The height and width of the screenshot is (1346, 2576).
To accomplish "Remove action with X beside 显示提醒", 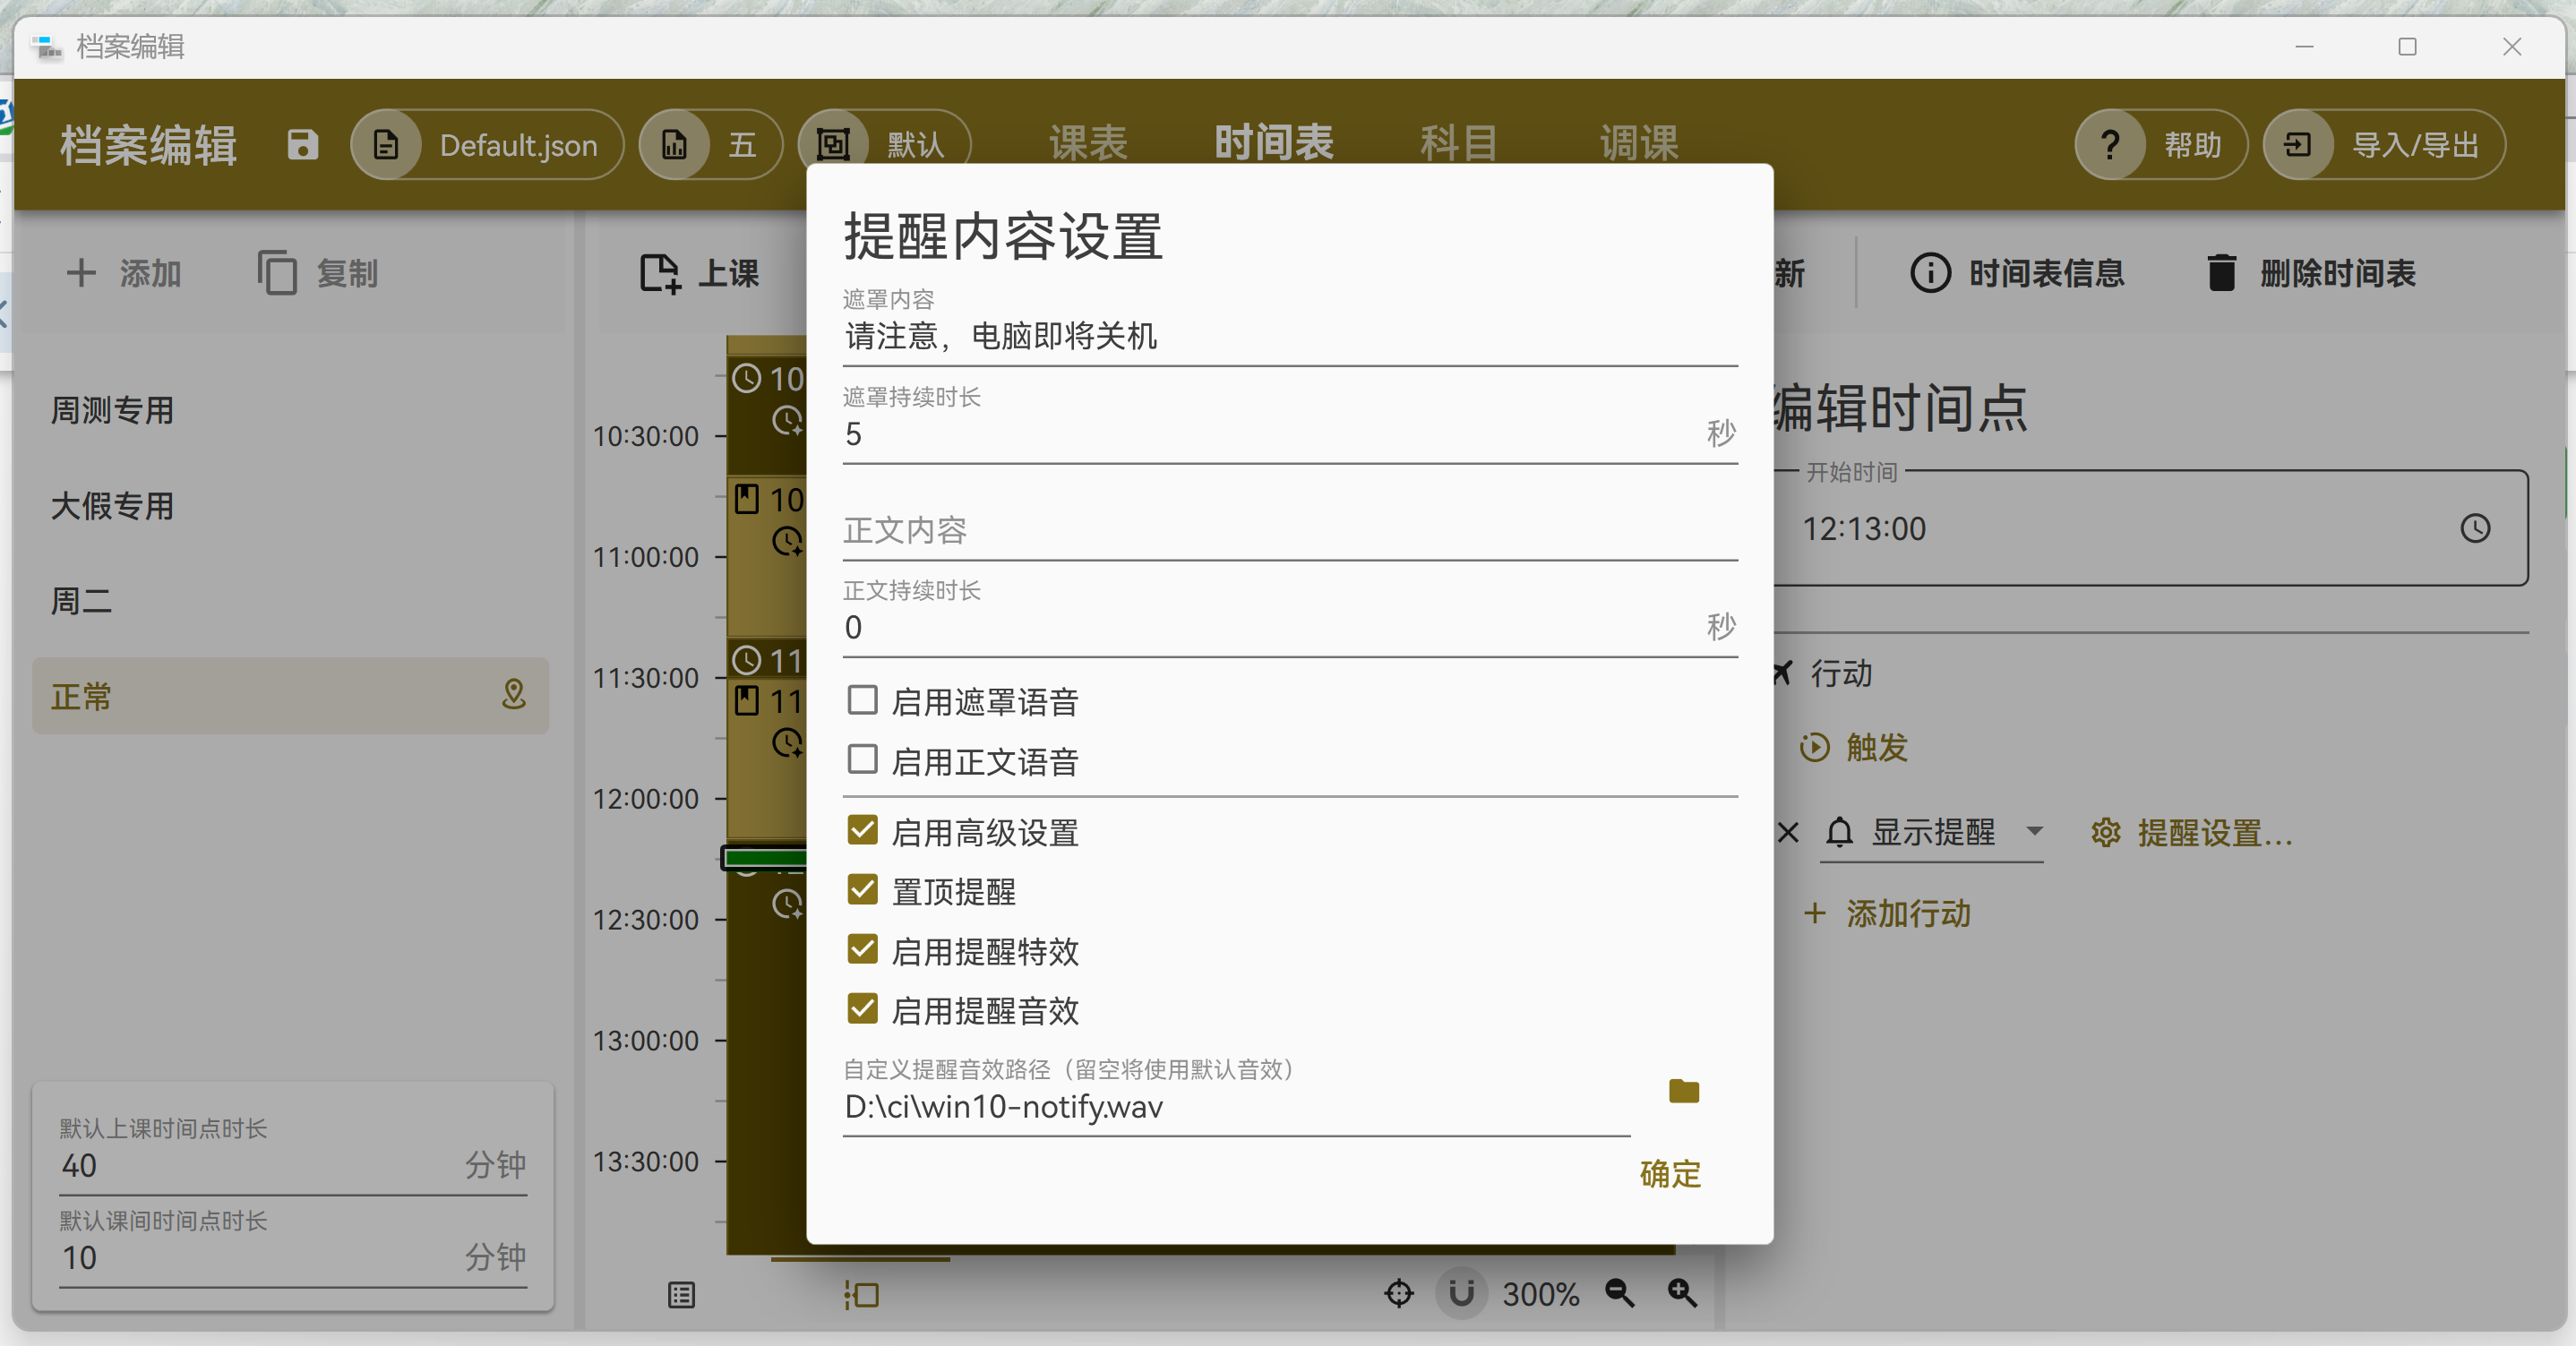I will pos(1788,832).
